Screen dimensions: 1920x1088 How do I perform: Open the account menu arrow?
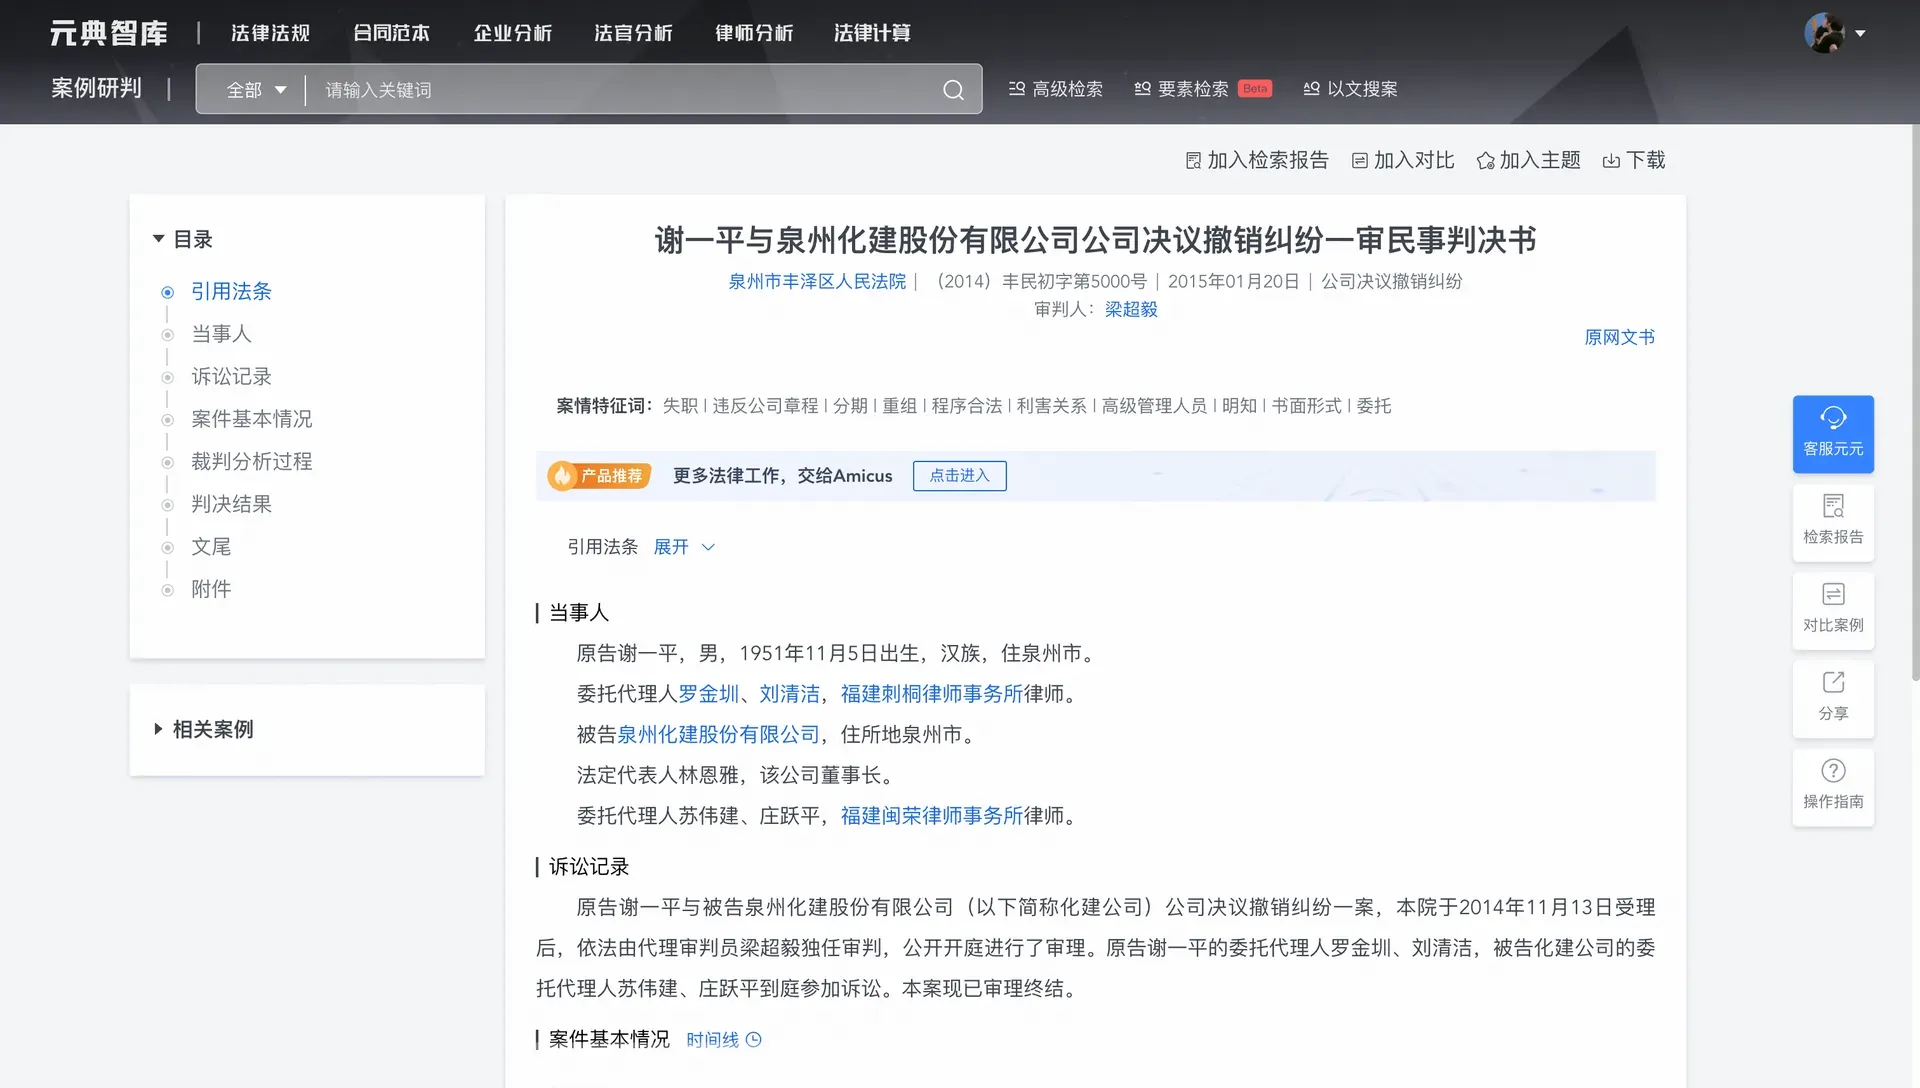[x=1860, y=33]
